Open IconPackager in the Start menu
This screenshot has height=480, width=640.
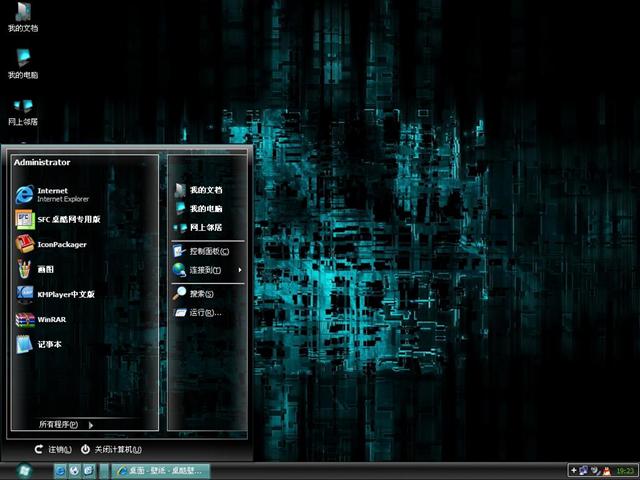click(61, 244)
